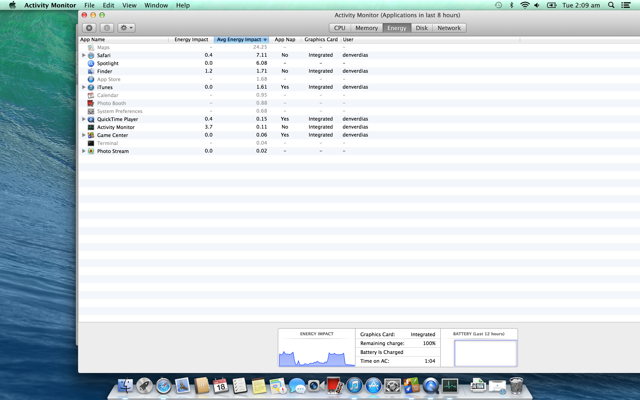Open the Network tab
Image resolution: width=640 pixels, height=400 pixels.
click(x=449, y=28)
